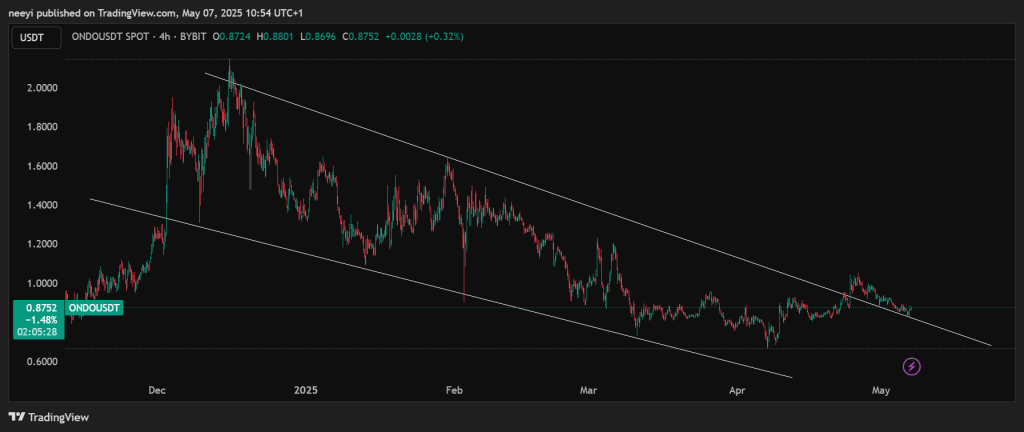Click the ONDOUSDT price label tag
The width and height of the screenshot is (1024, 432).
tap(94, 308)
